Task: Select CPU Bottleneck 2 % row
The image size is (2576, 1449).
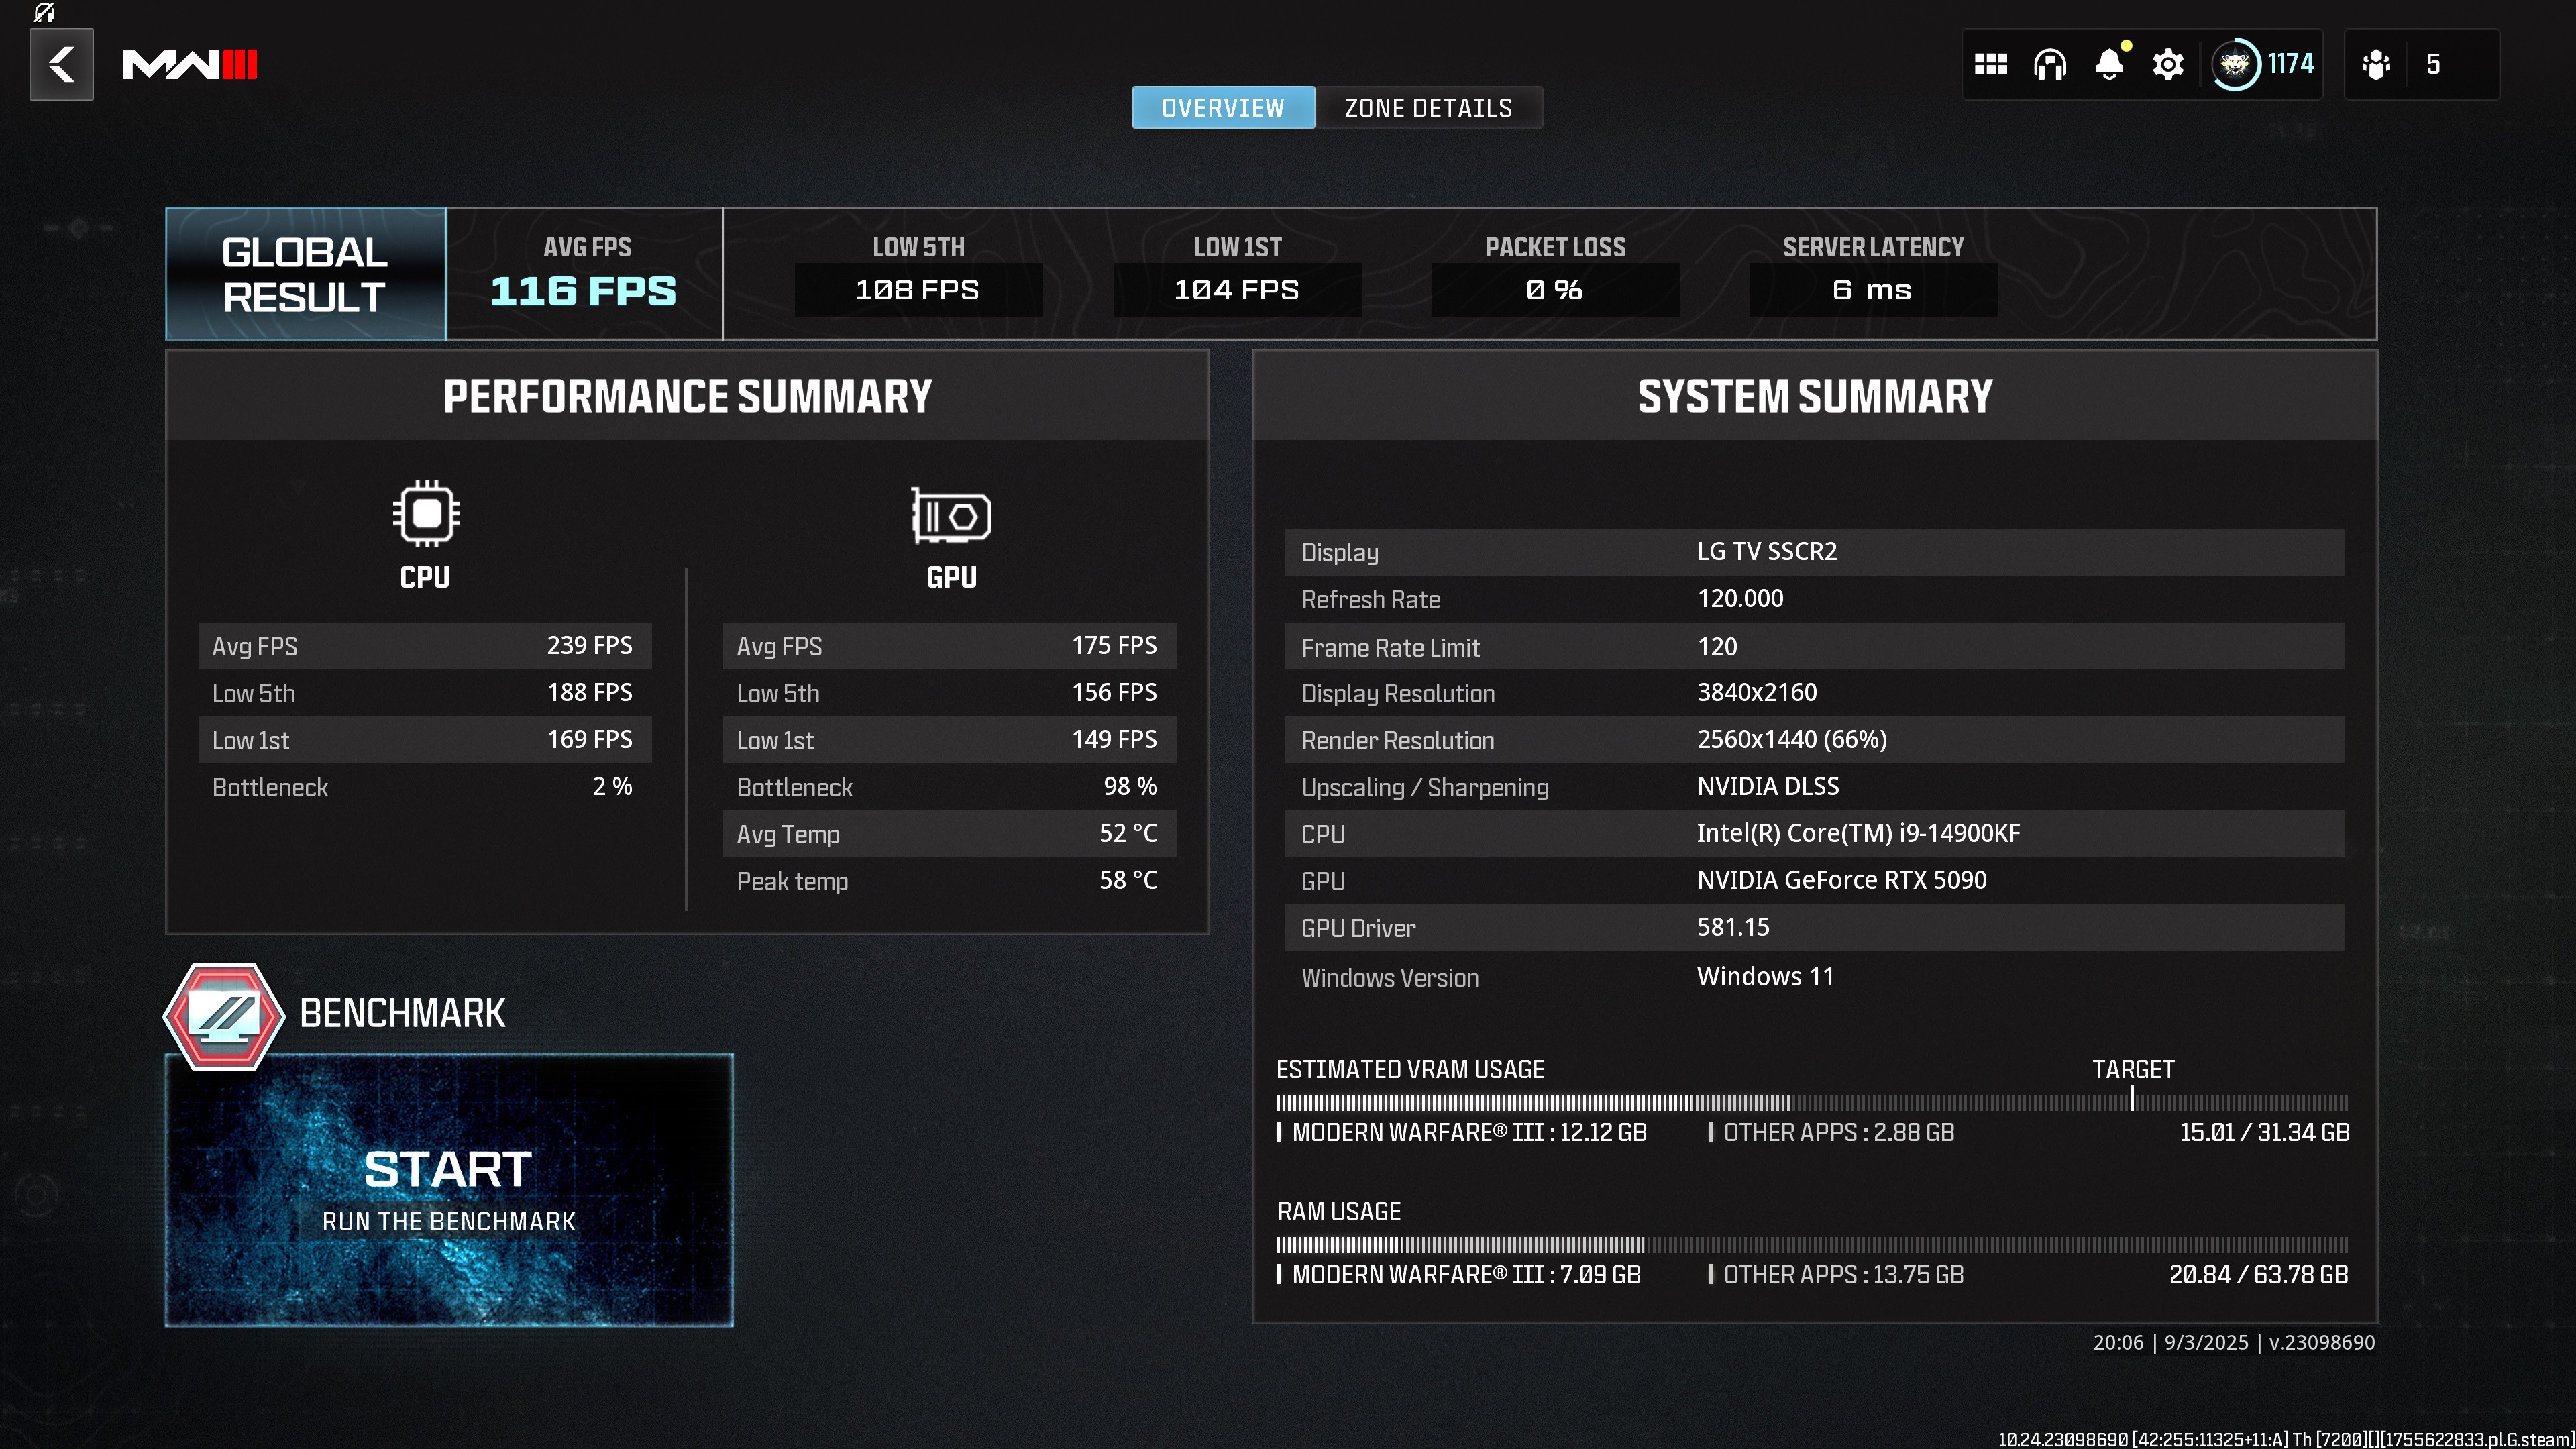Action: pyautogui.click(x=425, y=787)
